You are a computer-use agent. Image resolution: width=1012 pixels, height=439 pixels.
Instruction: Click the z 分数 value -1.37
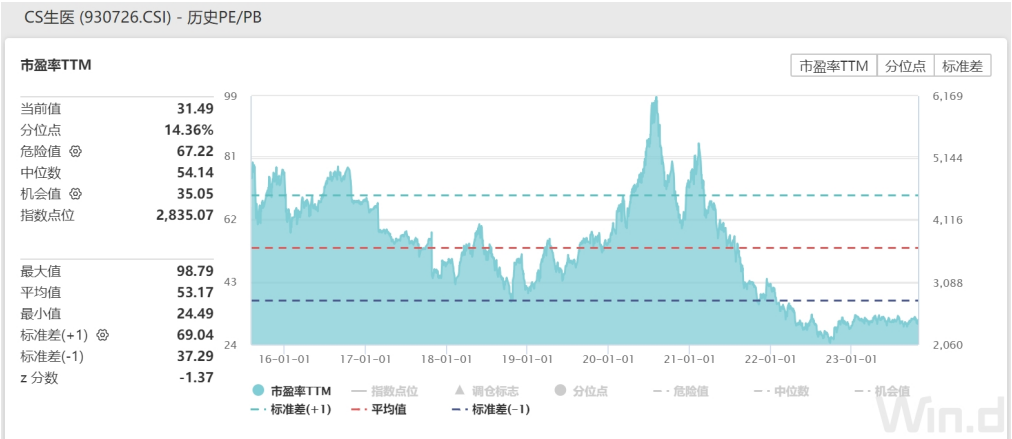pyautogui.click(x=197, y=378)
